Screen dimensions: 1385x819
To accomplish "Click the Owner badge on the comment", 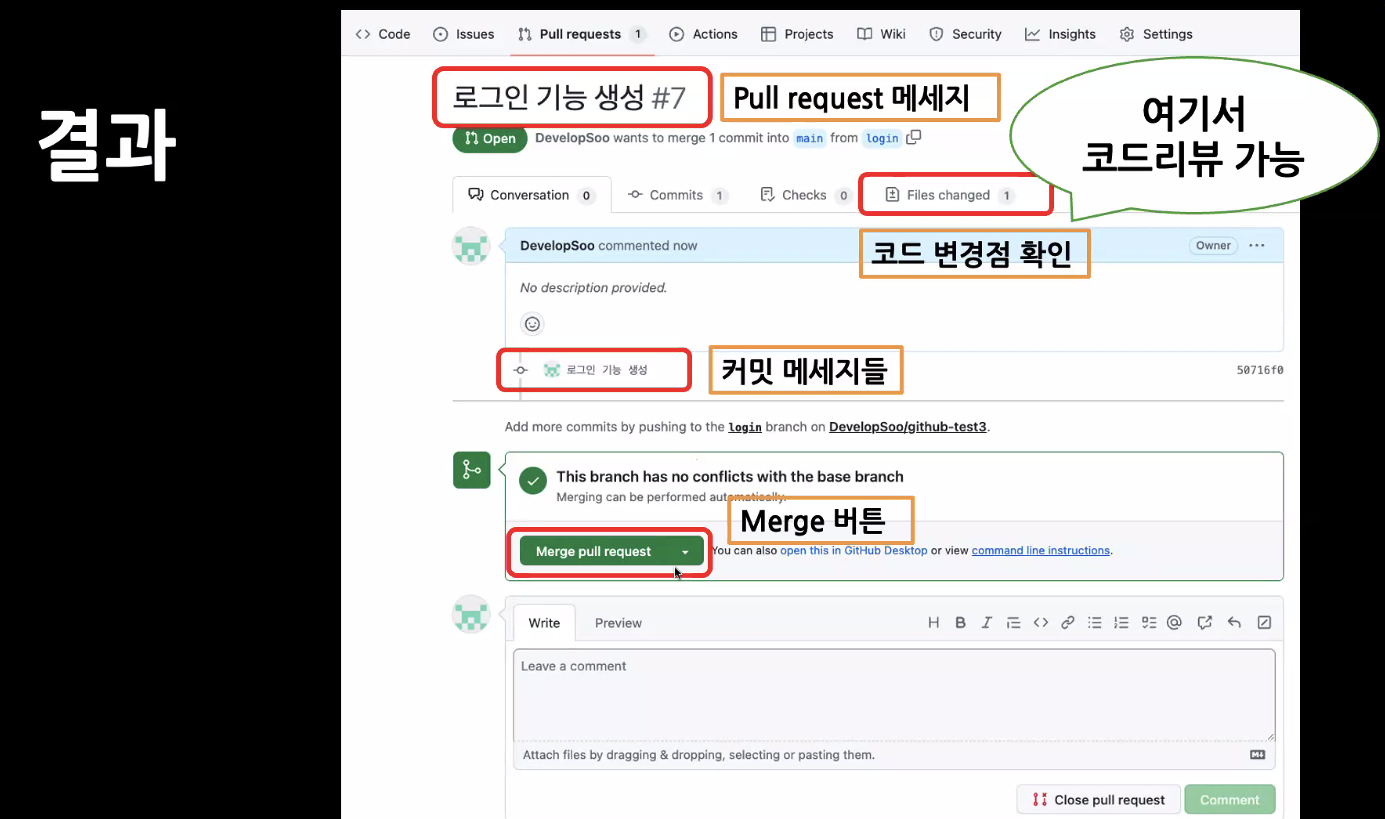I will 1214,245.
